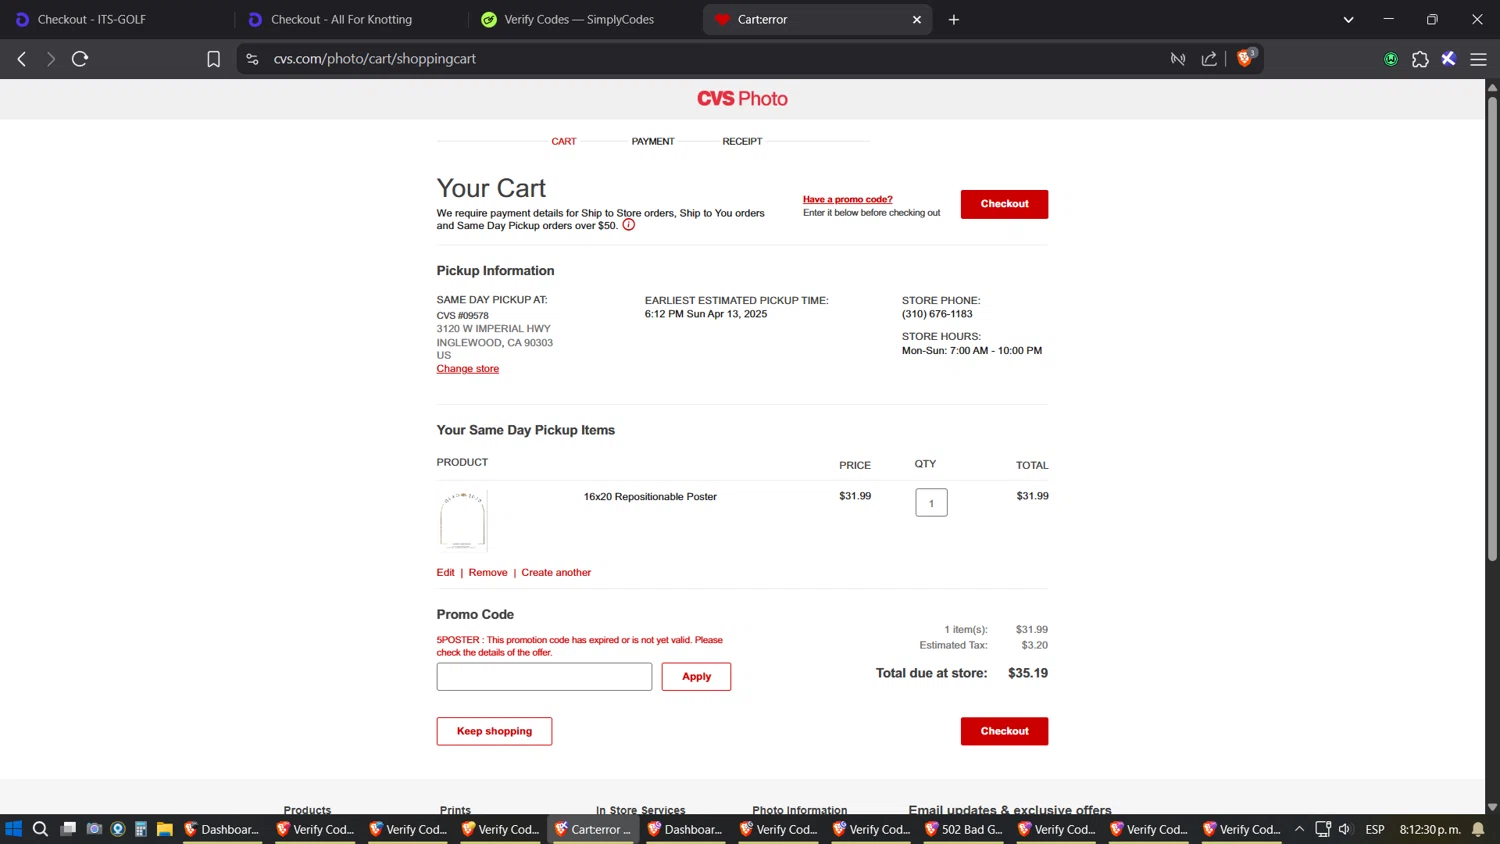Open a new browser tab
Image resolution: width=1500 pixels, height=844 pixels.
point(954,19)
